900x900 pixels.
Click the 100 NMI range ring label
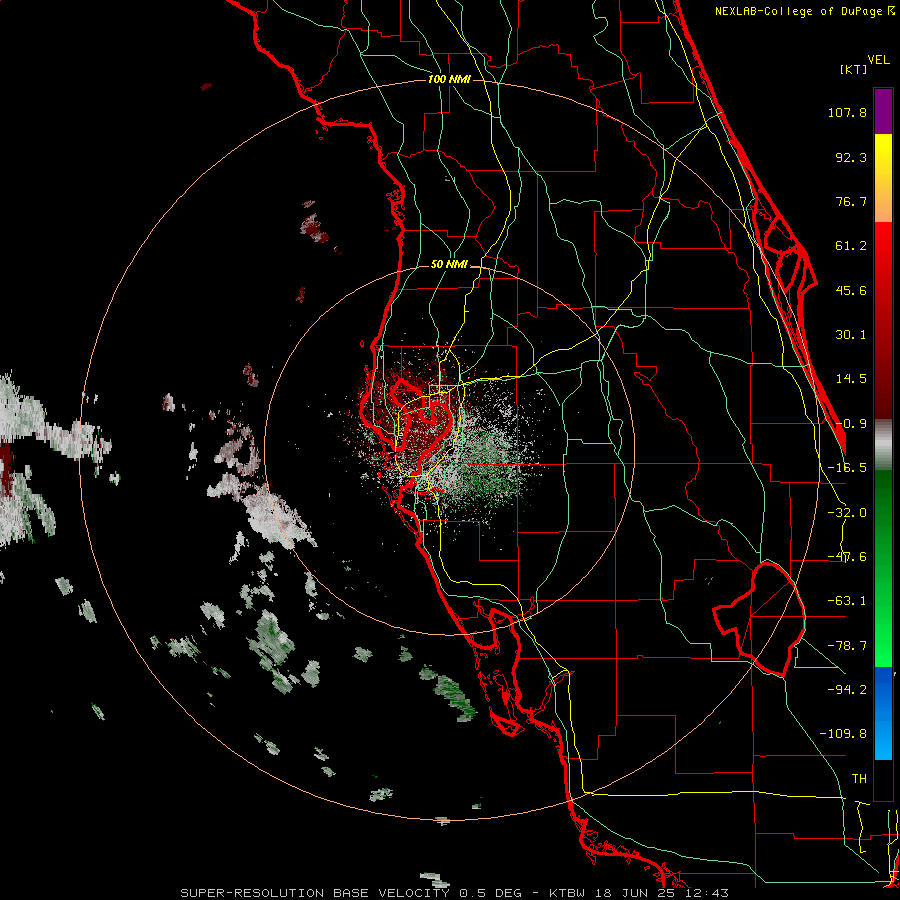point(449,79)
